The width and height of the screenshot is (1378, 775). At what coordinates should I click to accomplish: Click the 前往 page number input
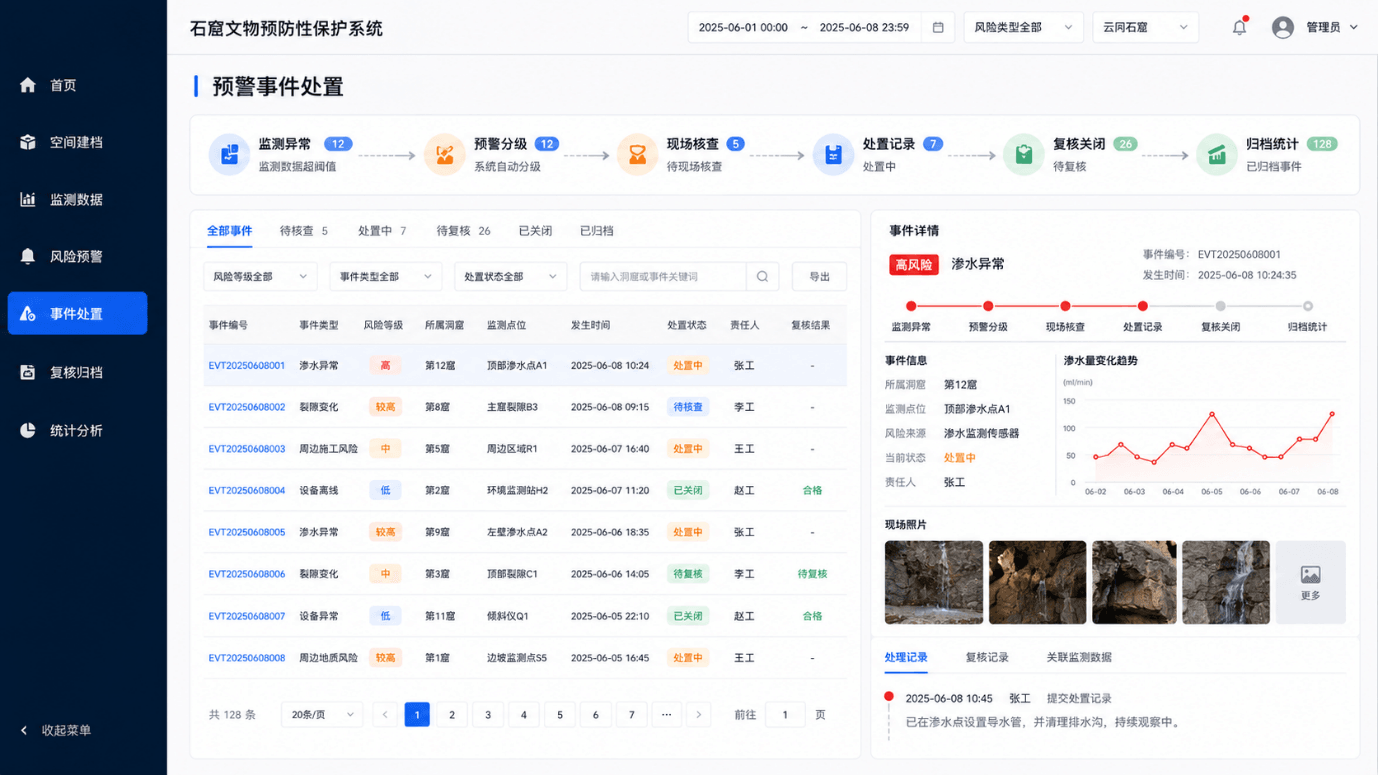[785, 714]
